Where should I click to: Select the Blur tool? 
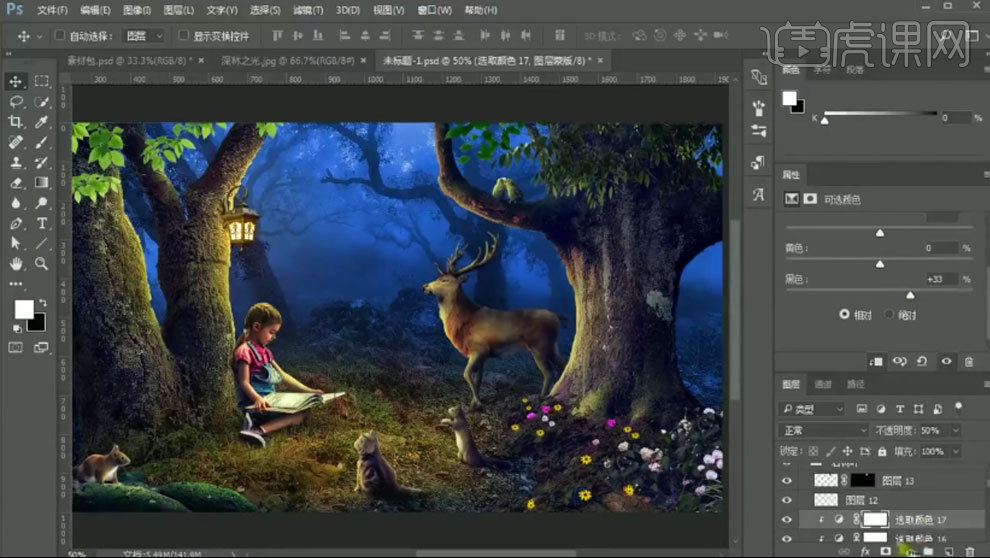pyautogui.click(x=16, y=203)
